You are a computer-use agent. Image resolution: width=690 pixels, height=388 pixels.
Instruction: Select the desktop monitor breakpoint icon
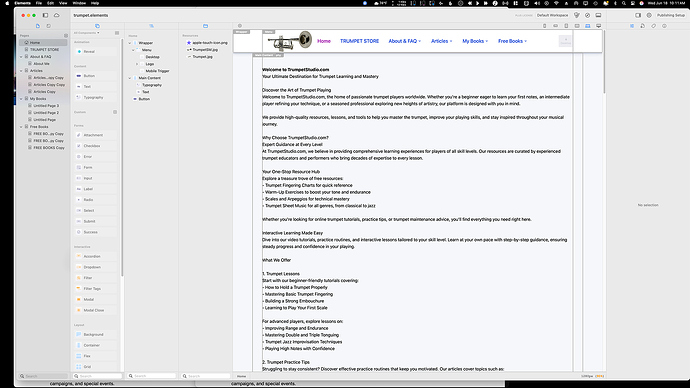598,26
